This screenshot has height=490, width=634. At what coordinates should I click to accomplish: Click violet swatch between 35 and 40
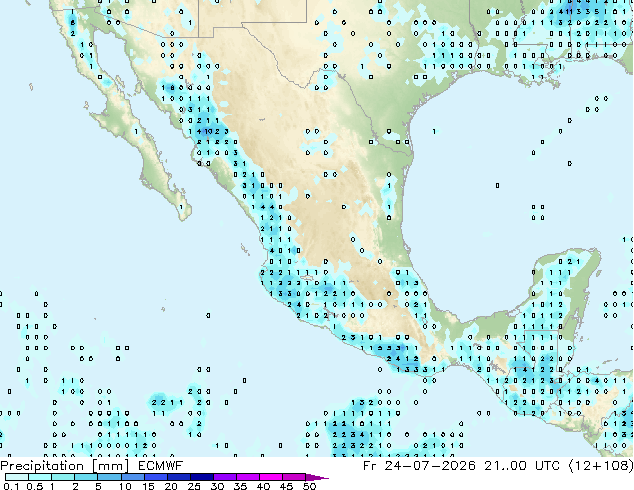tap(247, 477)
